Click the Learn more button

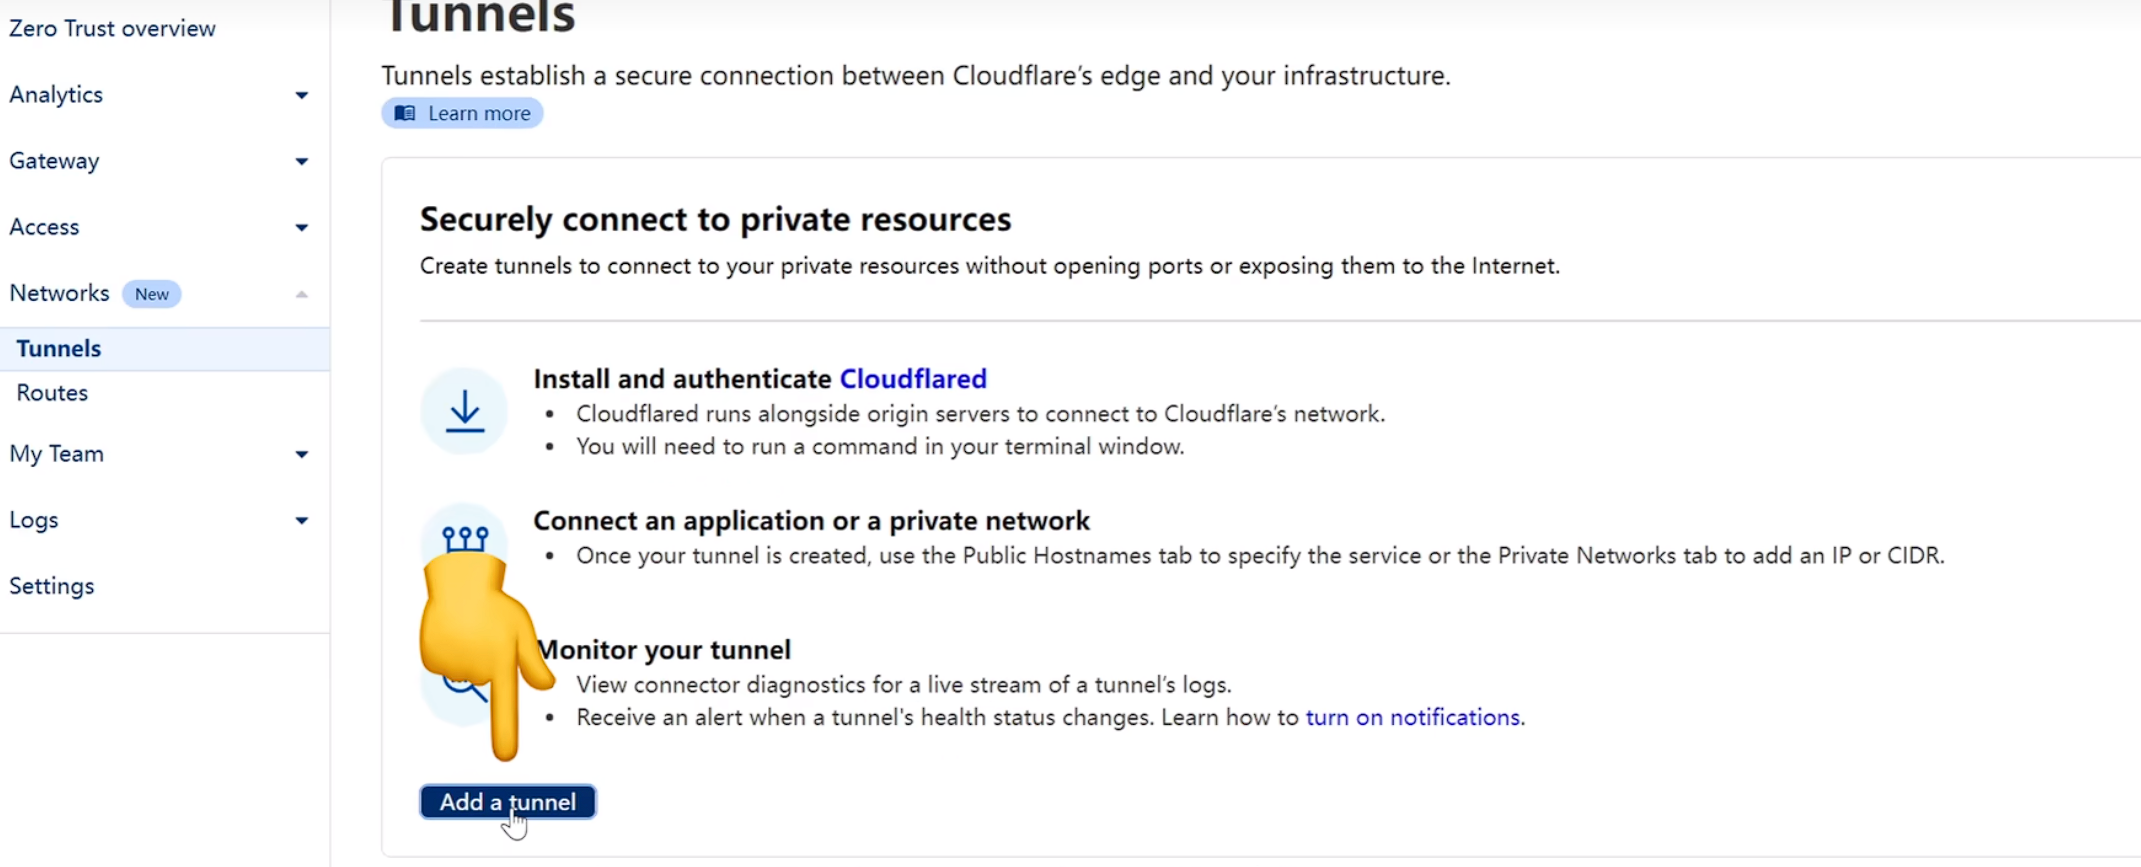coord(463,113)
